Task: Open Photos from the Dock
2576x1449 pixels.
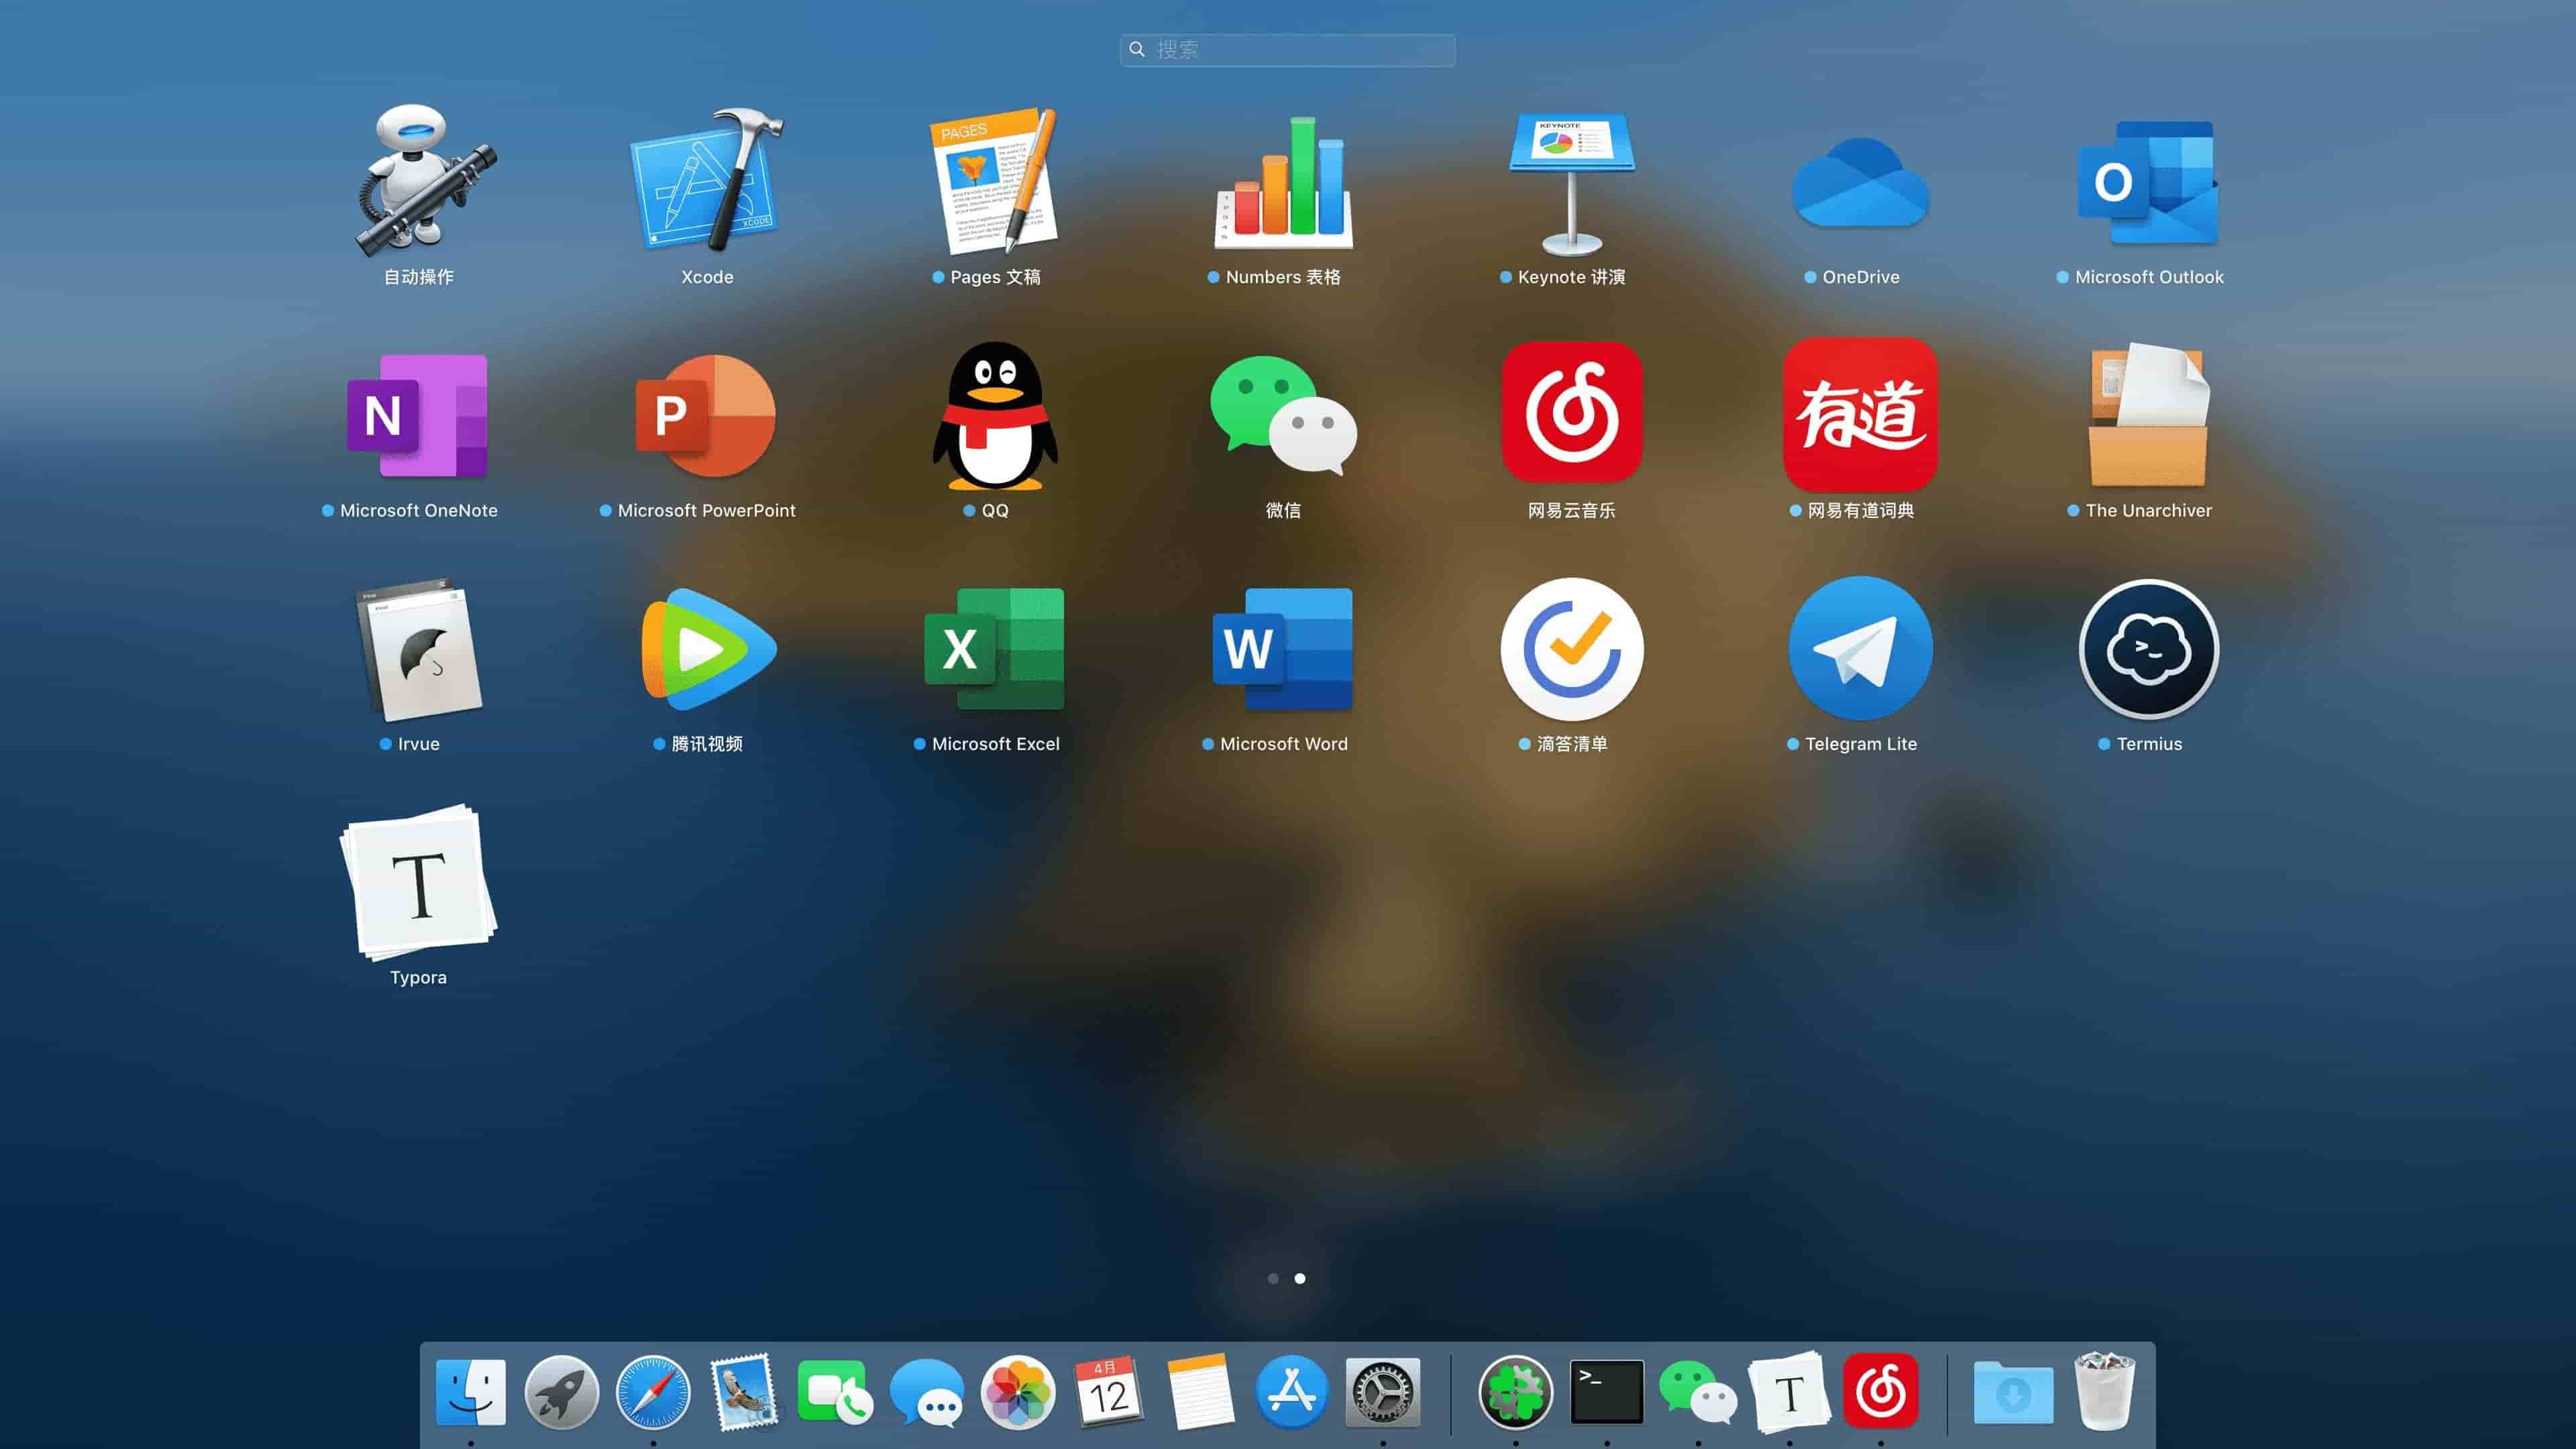Action: click(1018, 1391)
